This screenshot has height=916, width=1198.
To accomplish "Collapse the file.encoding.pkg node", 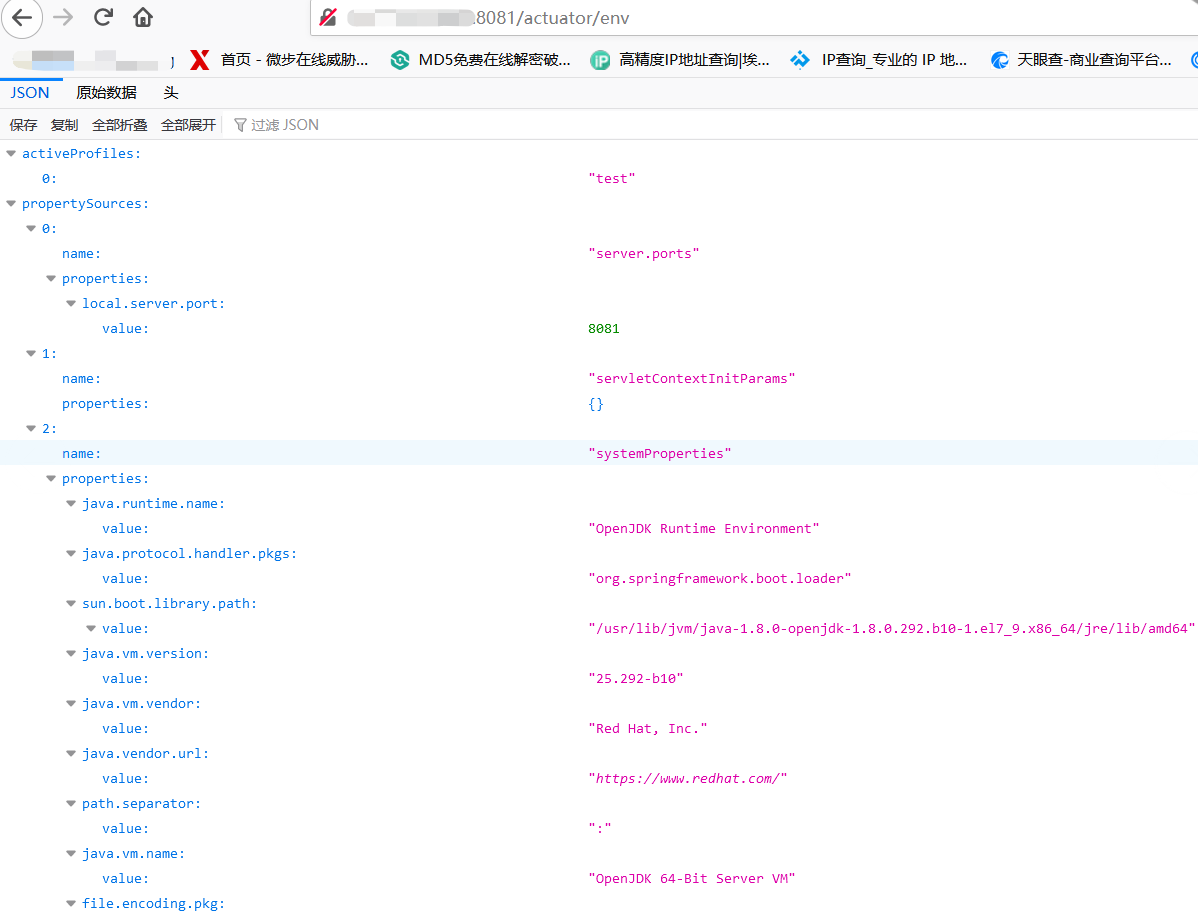I will pos(71,904).
